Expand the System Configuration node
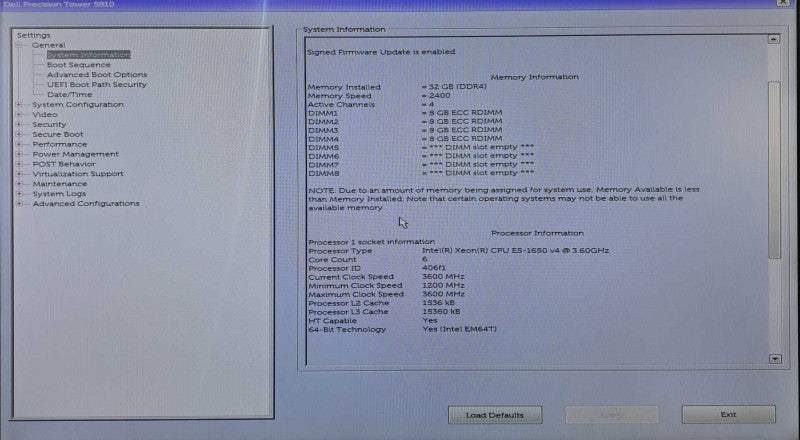800x440 pixels. (19, 105)
